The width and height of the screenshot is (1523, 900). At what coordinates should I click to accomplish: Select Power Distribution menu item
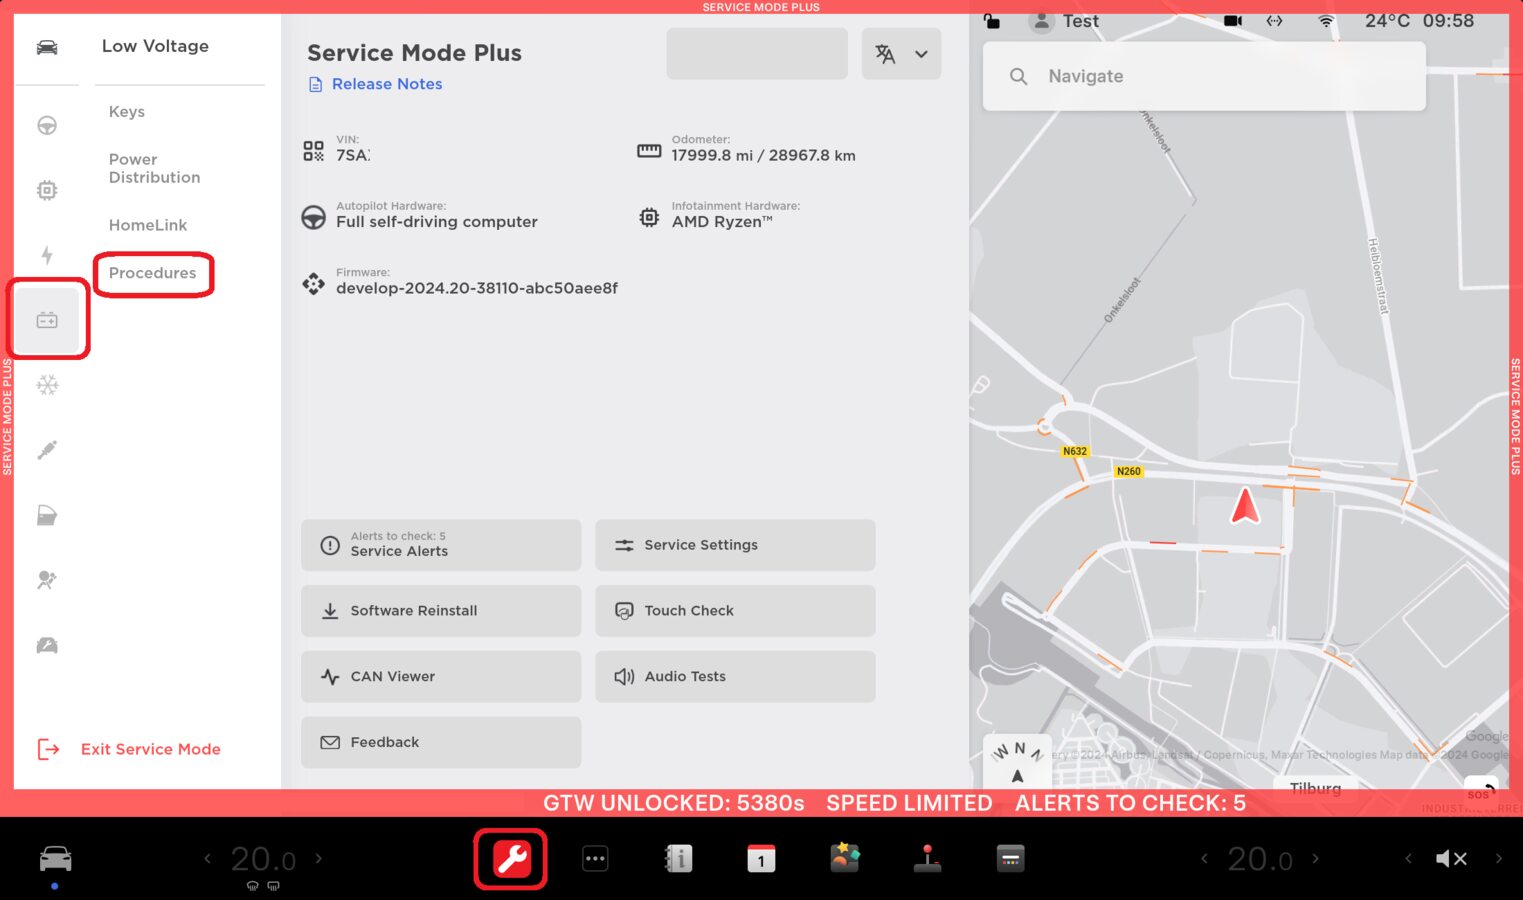point(154,168)
